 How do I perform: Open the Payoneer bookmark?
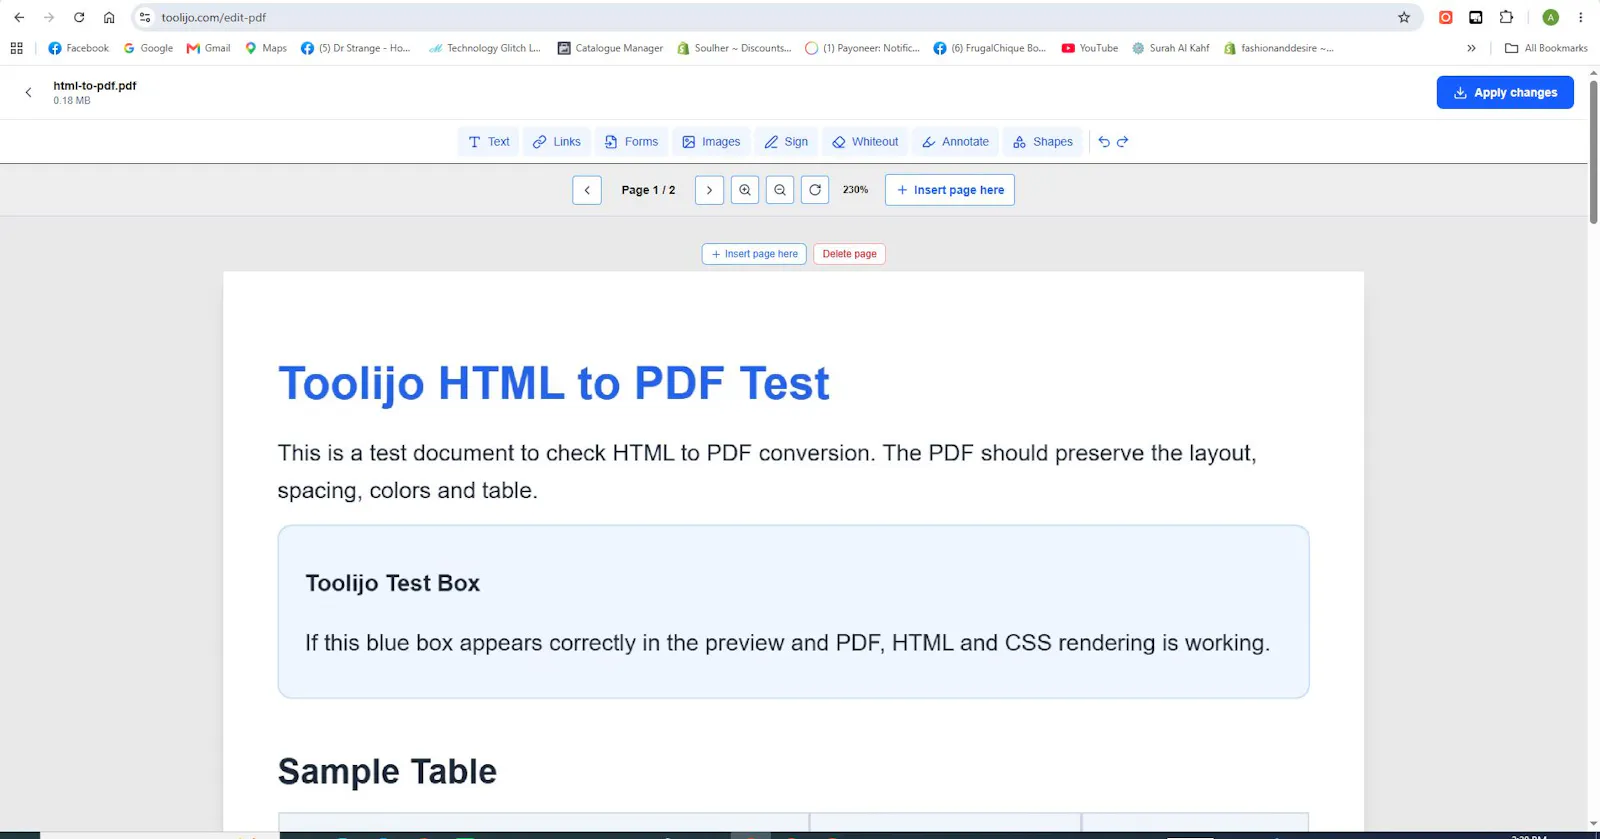tap(862, 48)
